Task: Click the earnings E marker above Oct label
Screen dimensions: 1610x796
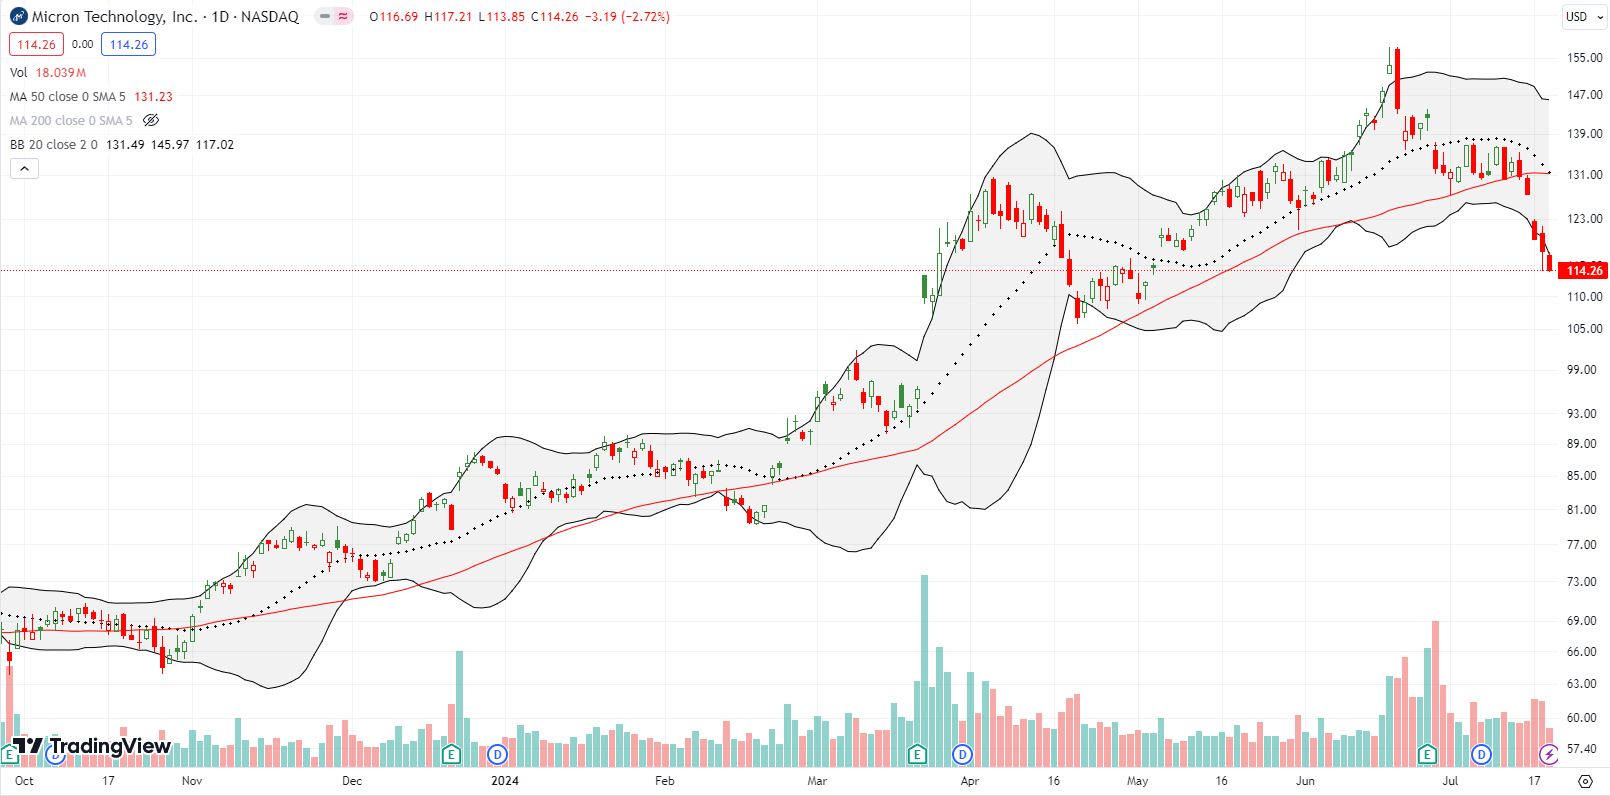Action: click(x=10, y=754)
